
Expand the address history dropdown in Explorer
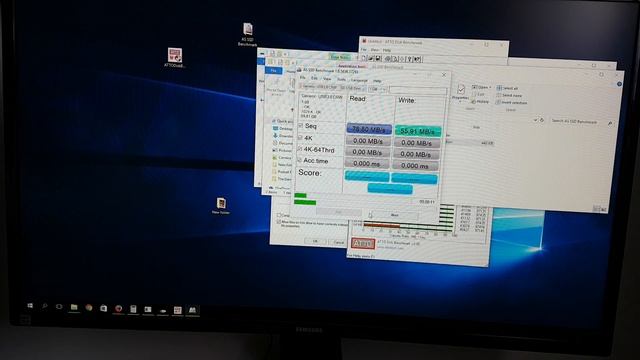(535, 120)
